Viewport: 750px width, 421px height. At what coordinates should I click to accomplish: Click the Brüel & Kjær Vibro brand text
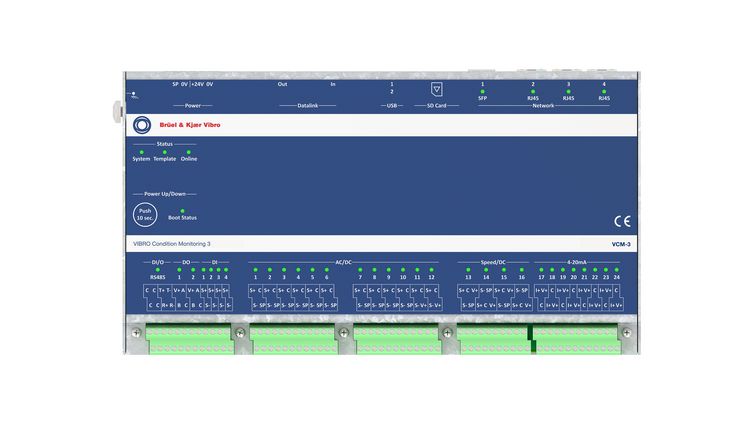190,125
